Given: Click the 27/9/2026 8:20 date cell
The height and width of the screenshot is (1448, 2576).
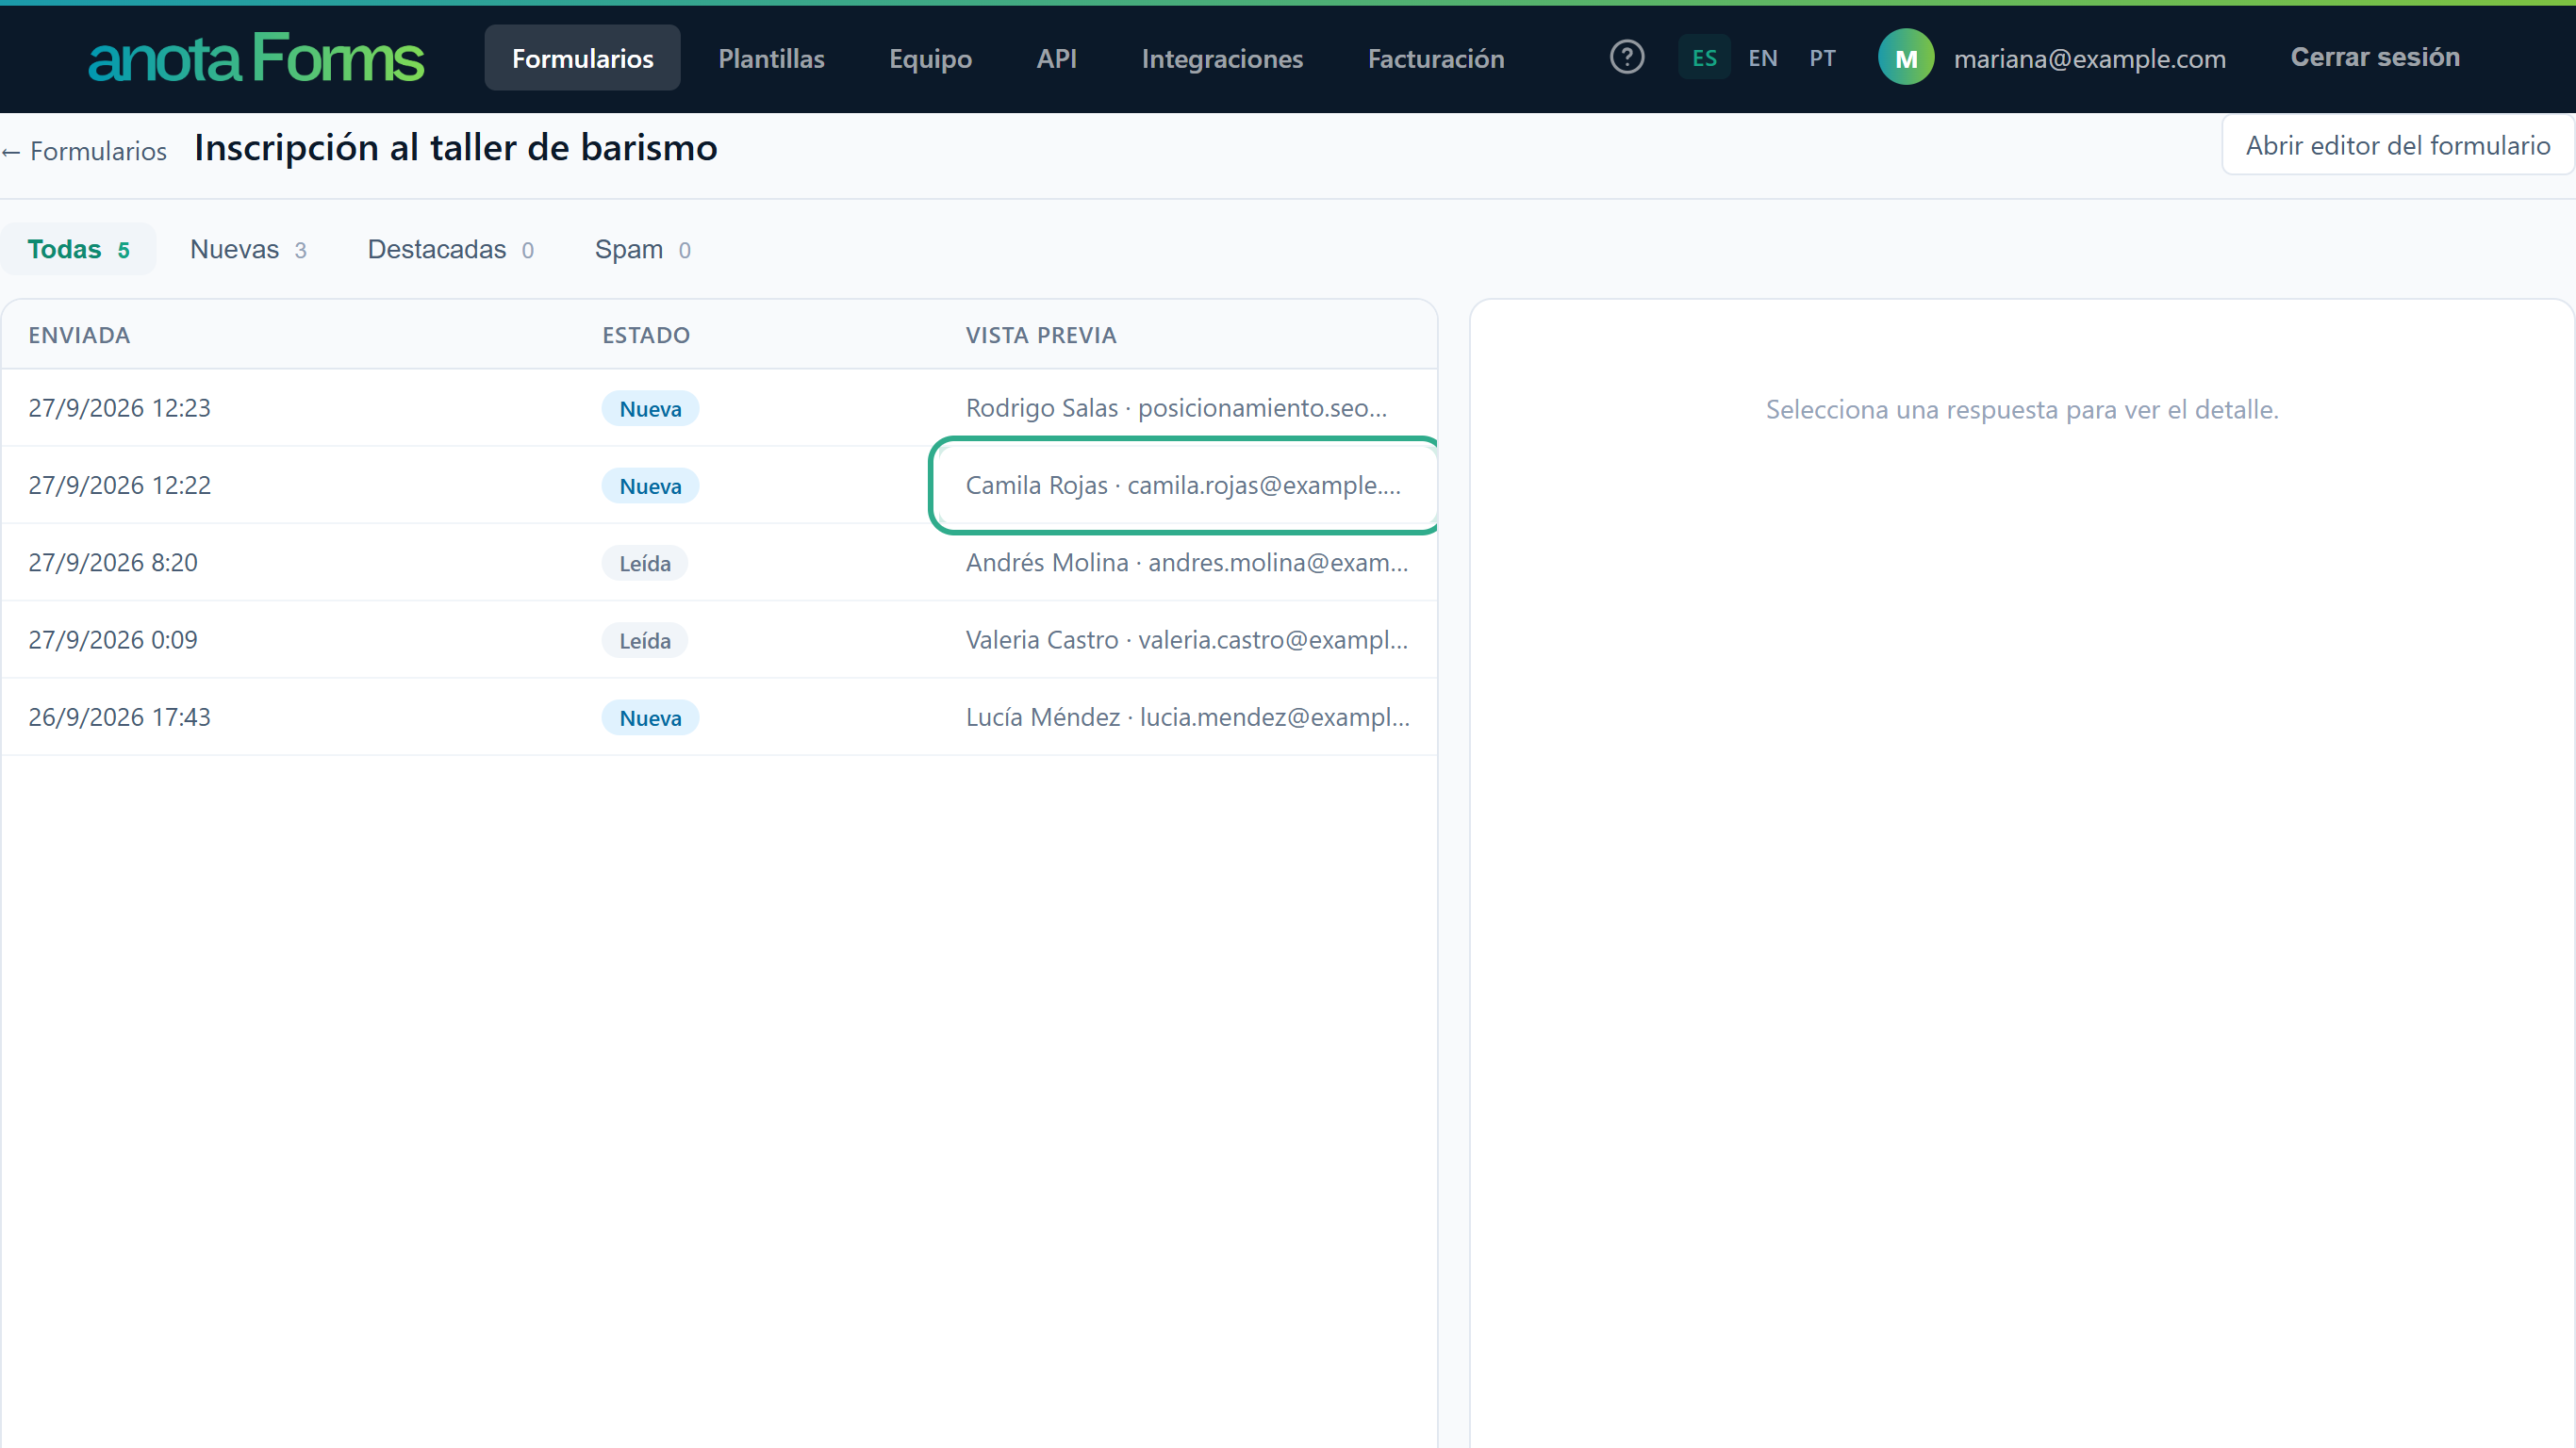Looking at the screenshot, I should point(113,562).
